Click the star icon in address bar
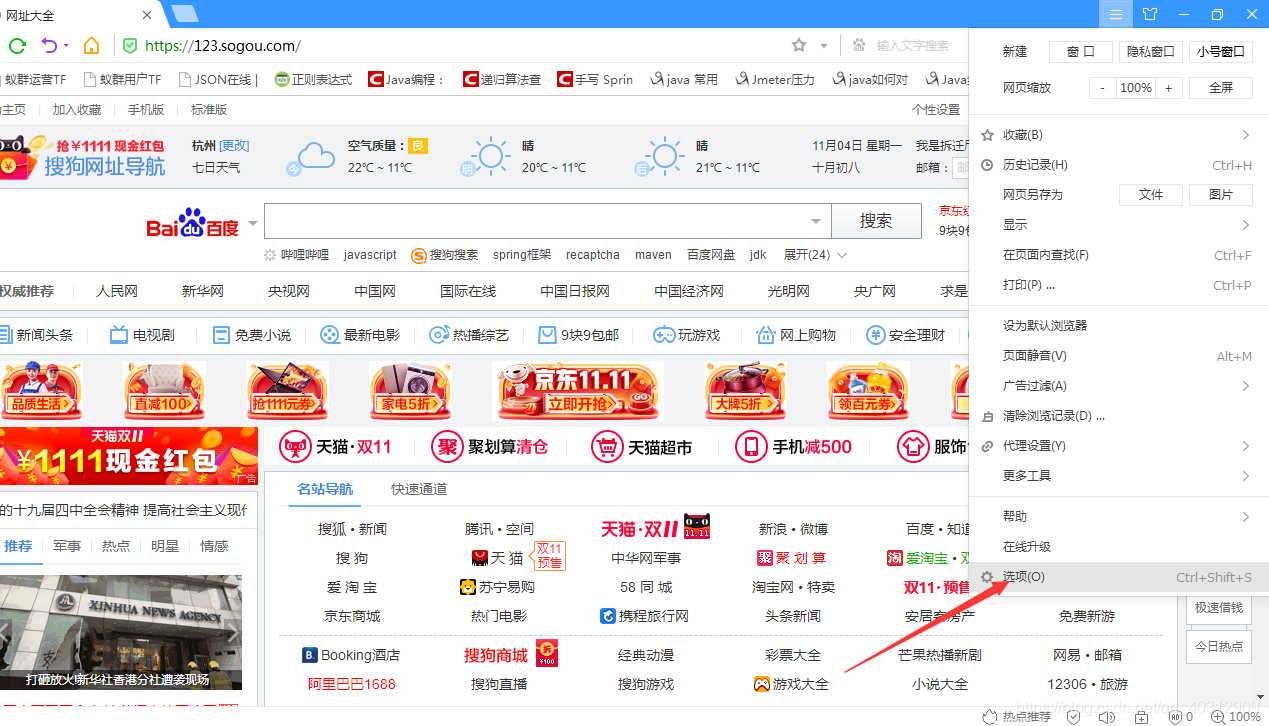The width and height of the screenshot is (1269, 726). [796, 45]
